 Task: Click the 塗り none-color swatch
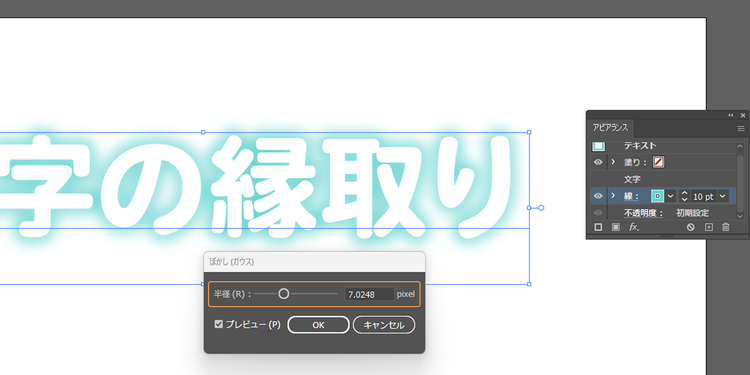pyautogui.click(x=659, y=163)
